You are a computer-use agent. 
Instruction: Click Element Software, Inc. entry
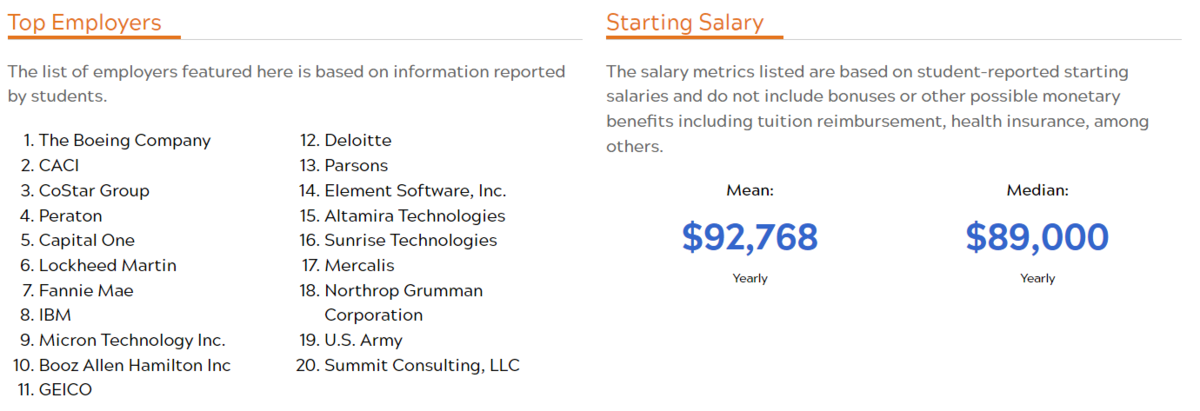(x=415, y=190)
